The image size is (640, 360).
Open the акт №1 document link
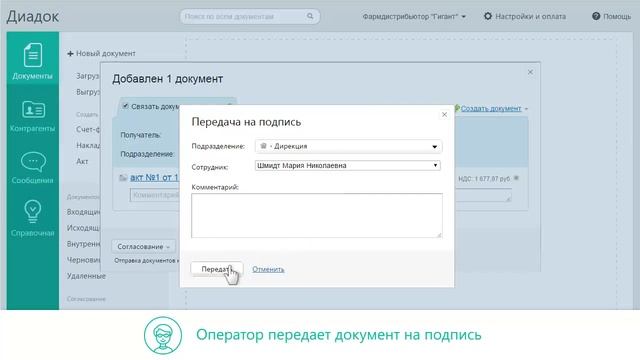pos(154,178)
